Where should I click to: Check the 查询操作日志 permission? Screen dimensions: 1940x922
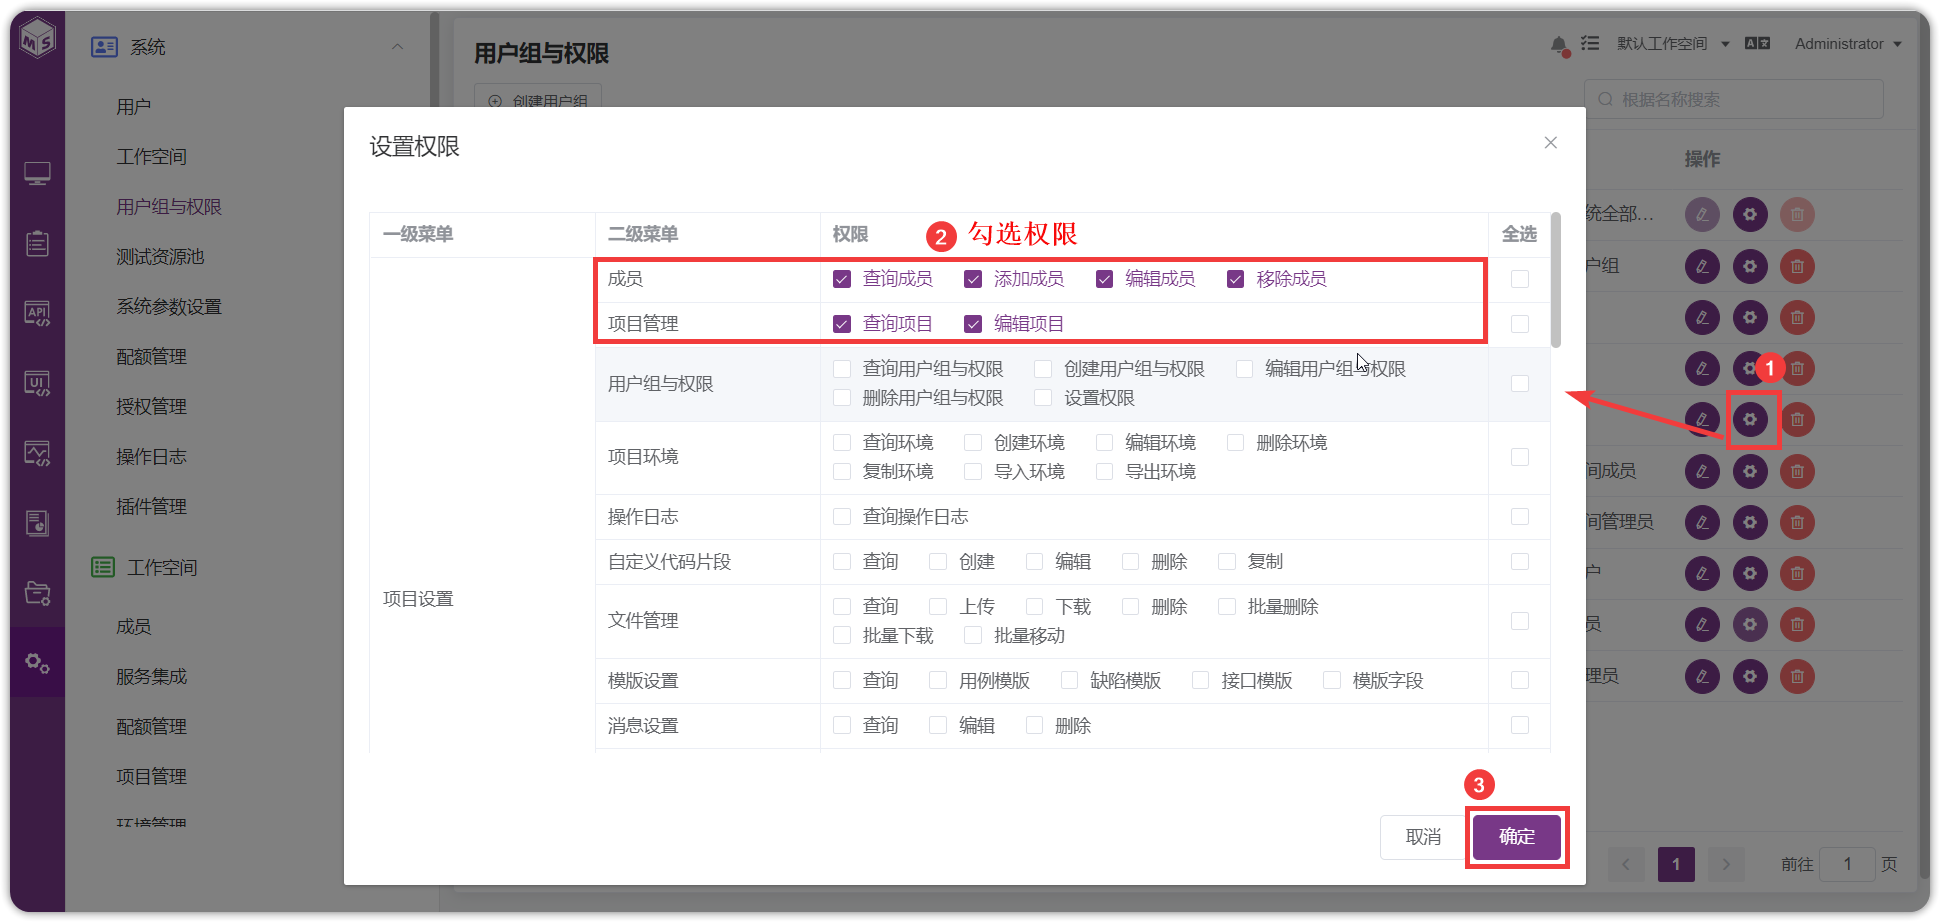pos(842,517)
